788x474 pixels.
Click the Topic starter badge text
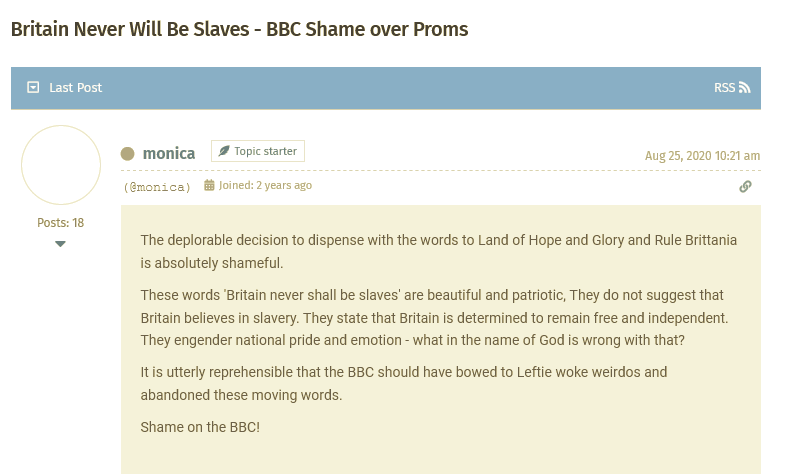[265, 151]
